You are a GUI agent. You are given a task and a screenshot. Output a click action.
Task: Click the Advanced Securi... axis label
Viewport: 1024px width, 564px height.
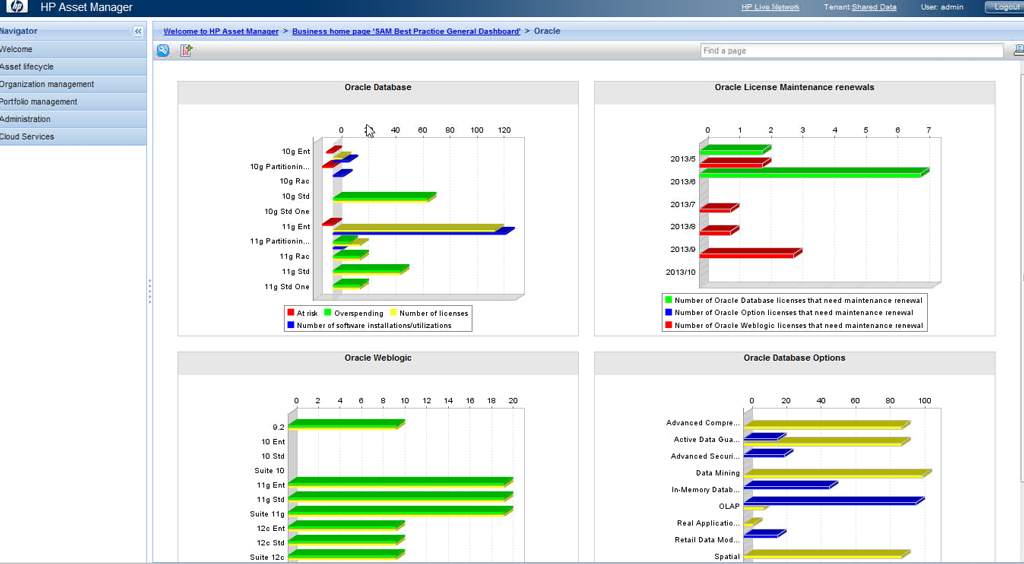click(x=705, y=456)
